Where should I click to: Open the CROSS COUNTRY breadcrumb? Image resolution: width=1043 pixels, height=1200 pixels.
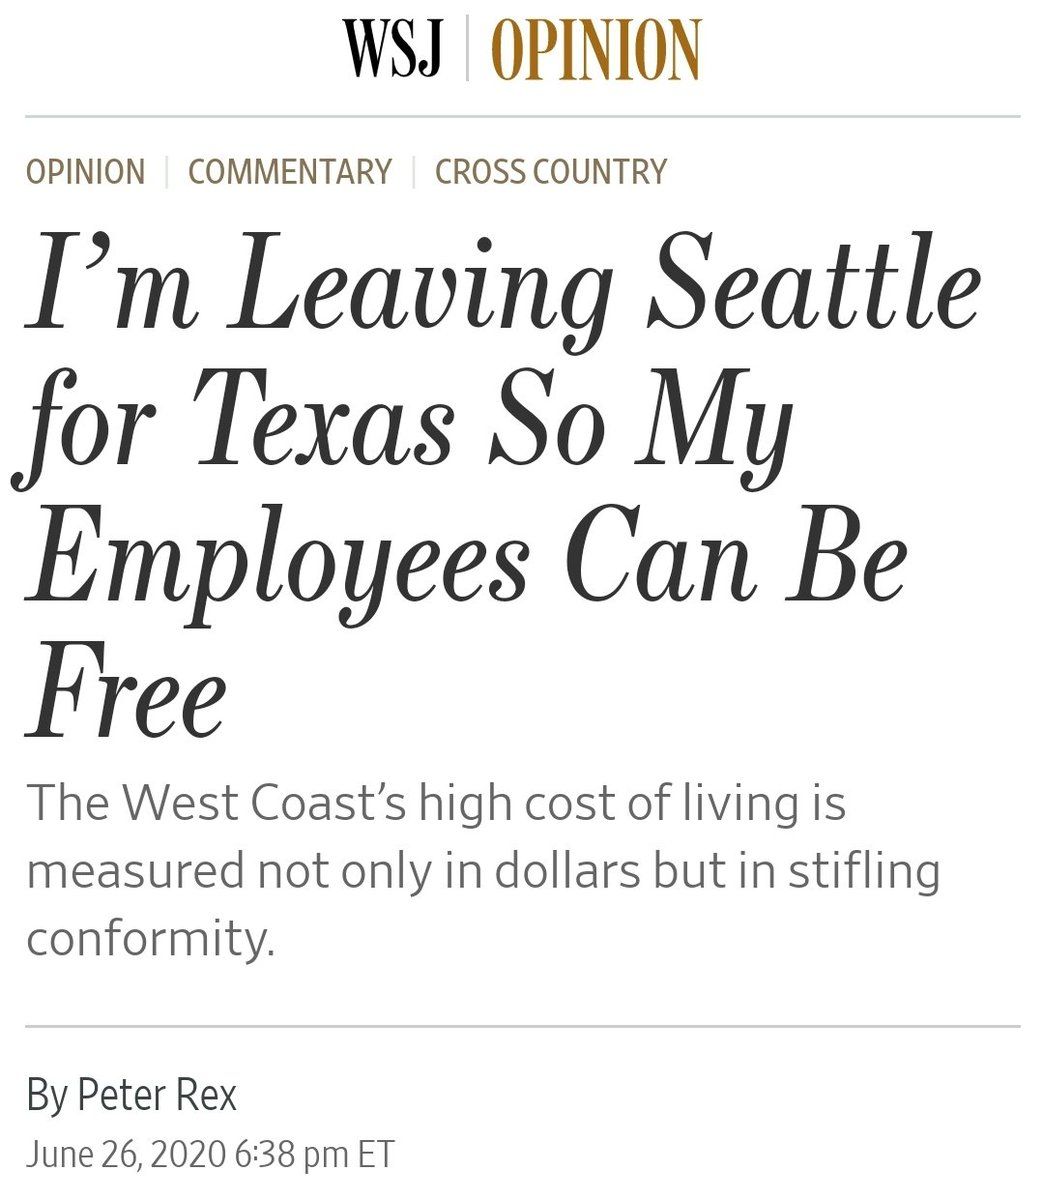pos(550,172)
